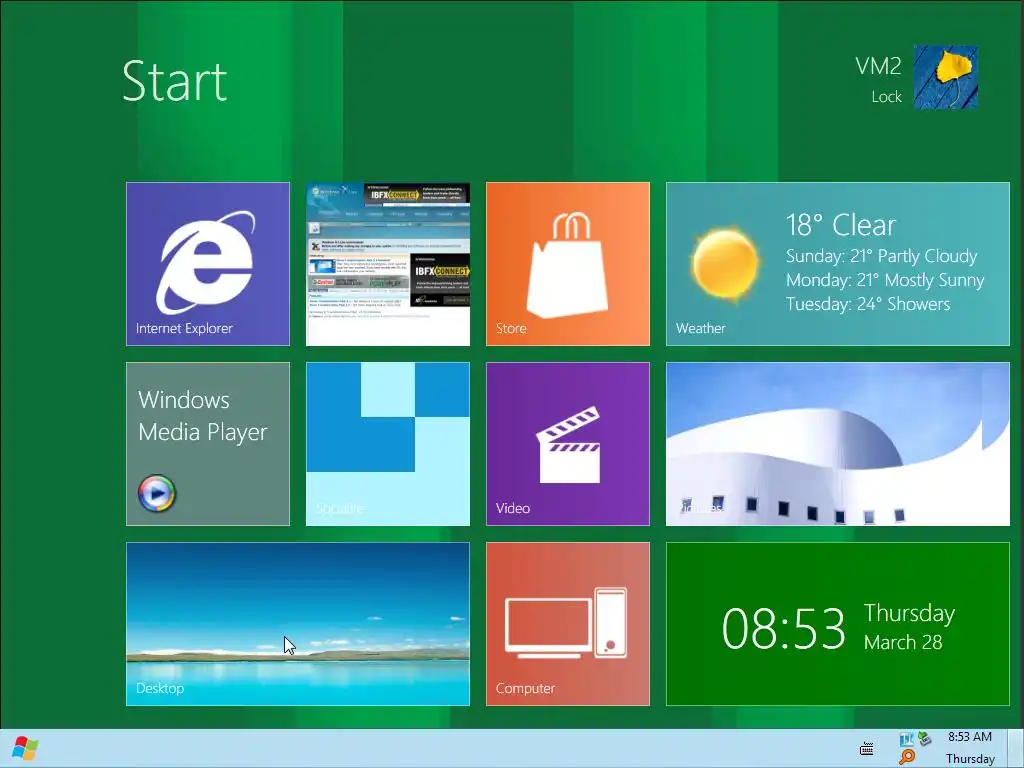Screen dimensions: 1024x768
Task: Click the green arrow device tray icon
Action: pyautogui.click(x=923, y=739)
